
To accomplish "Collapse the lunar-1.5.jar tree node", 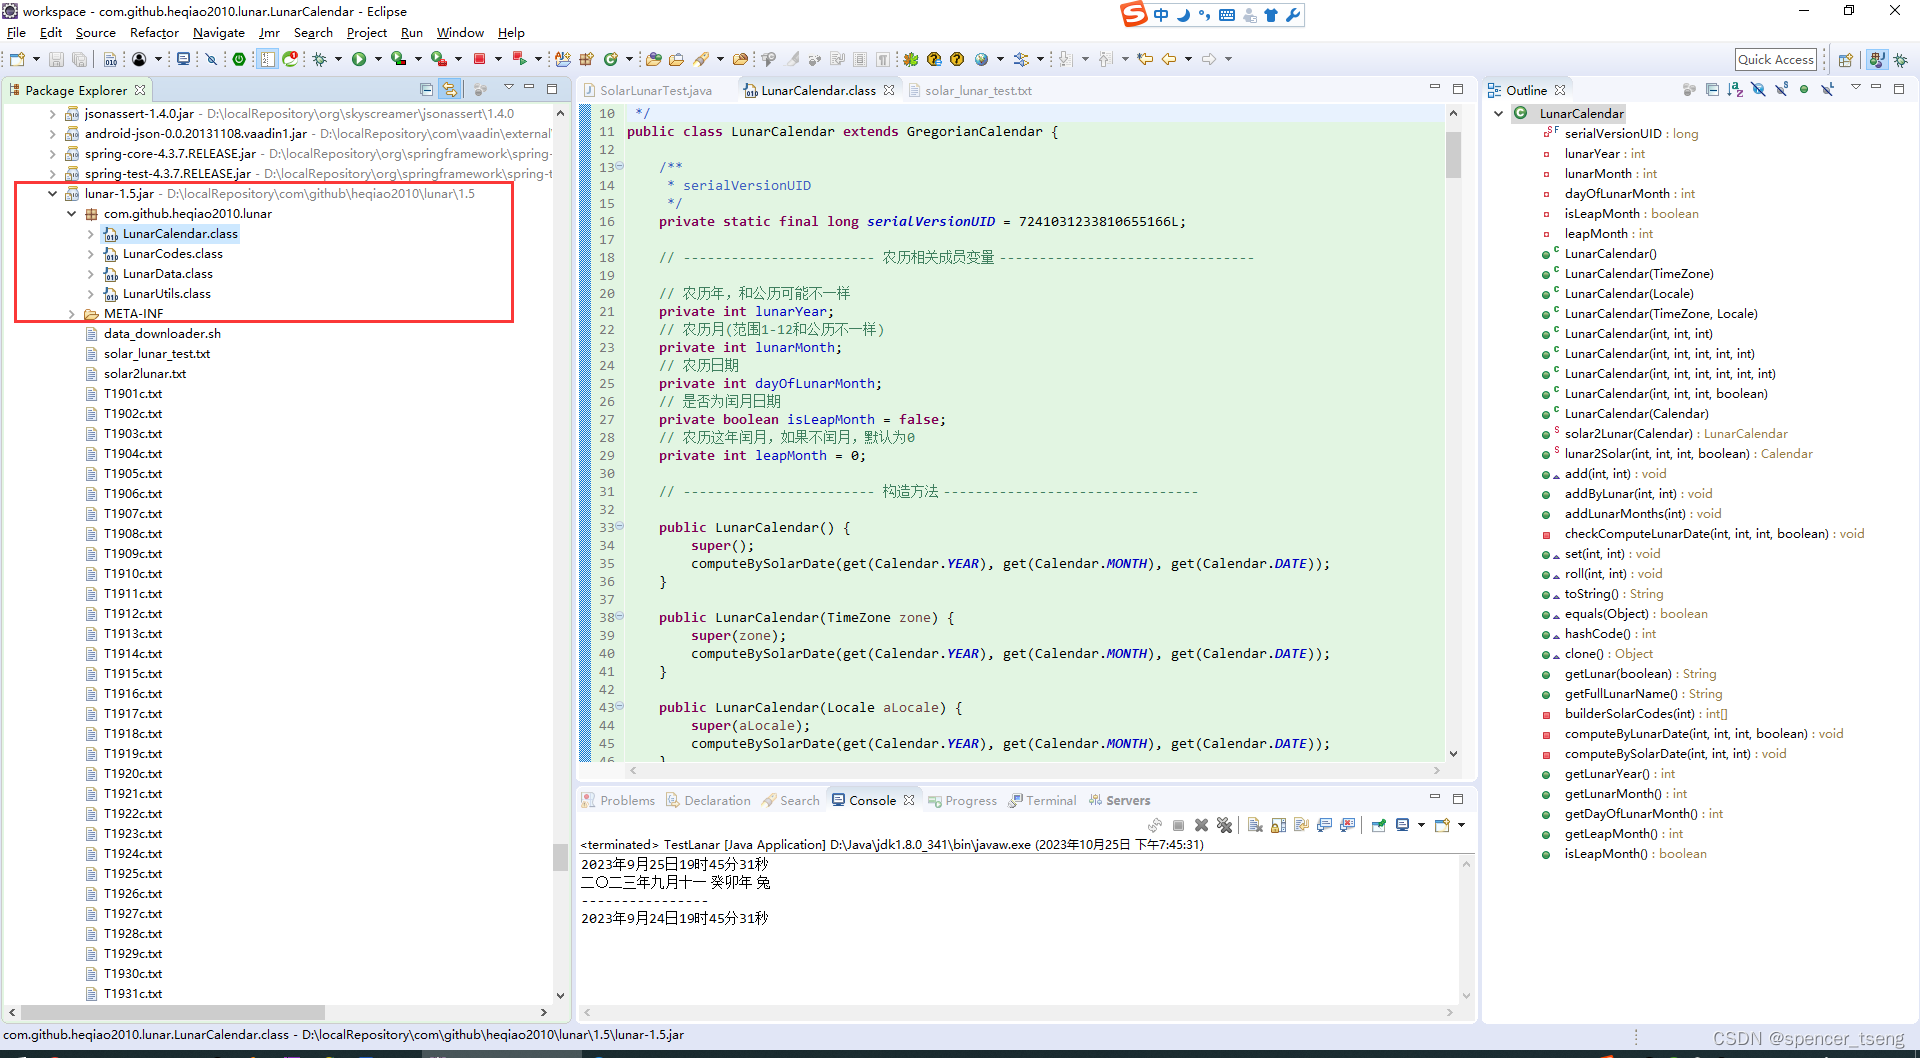I will click(53, 193).
